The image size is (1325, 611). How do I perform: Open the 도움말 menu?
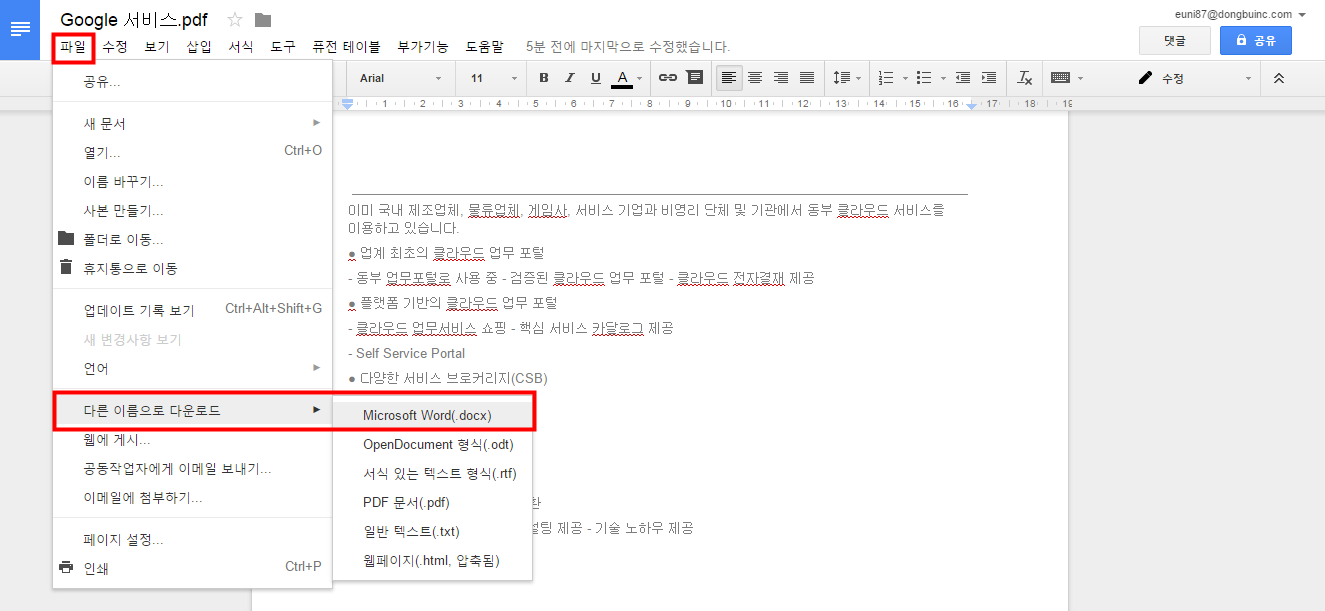click(x=485, y=47)
